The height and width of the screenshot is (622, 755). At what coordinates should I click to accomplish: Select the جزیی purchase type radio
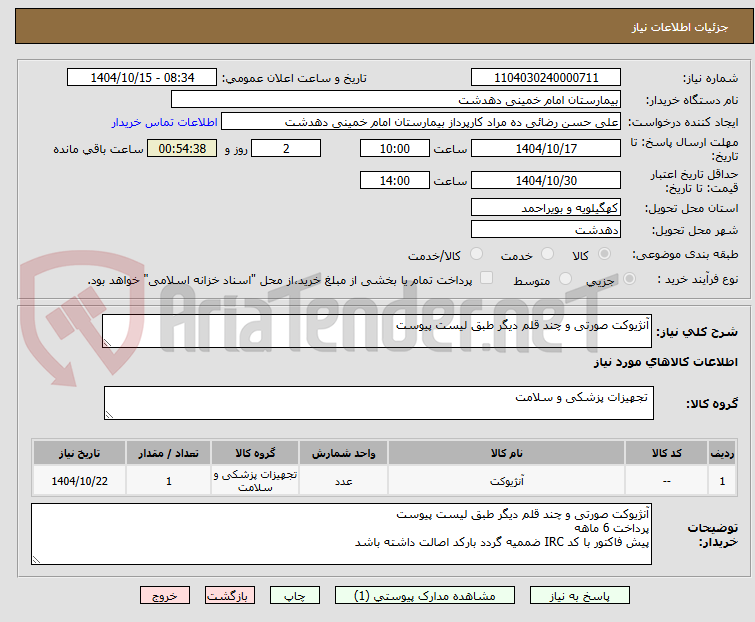(x=629, y=279)
